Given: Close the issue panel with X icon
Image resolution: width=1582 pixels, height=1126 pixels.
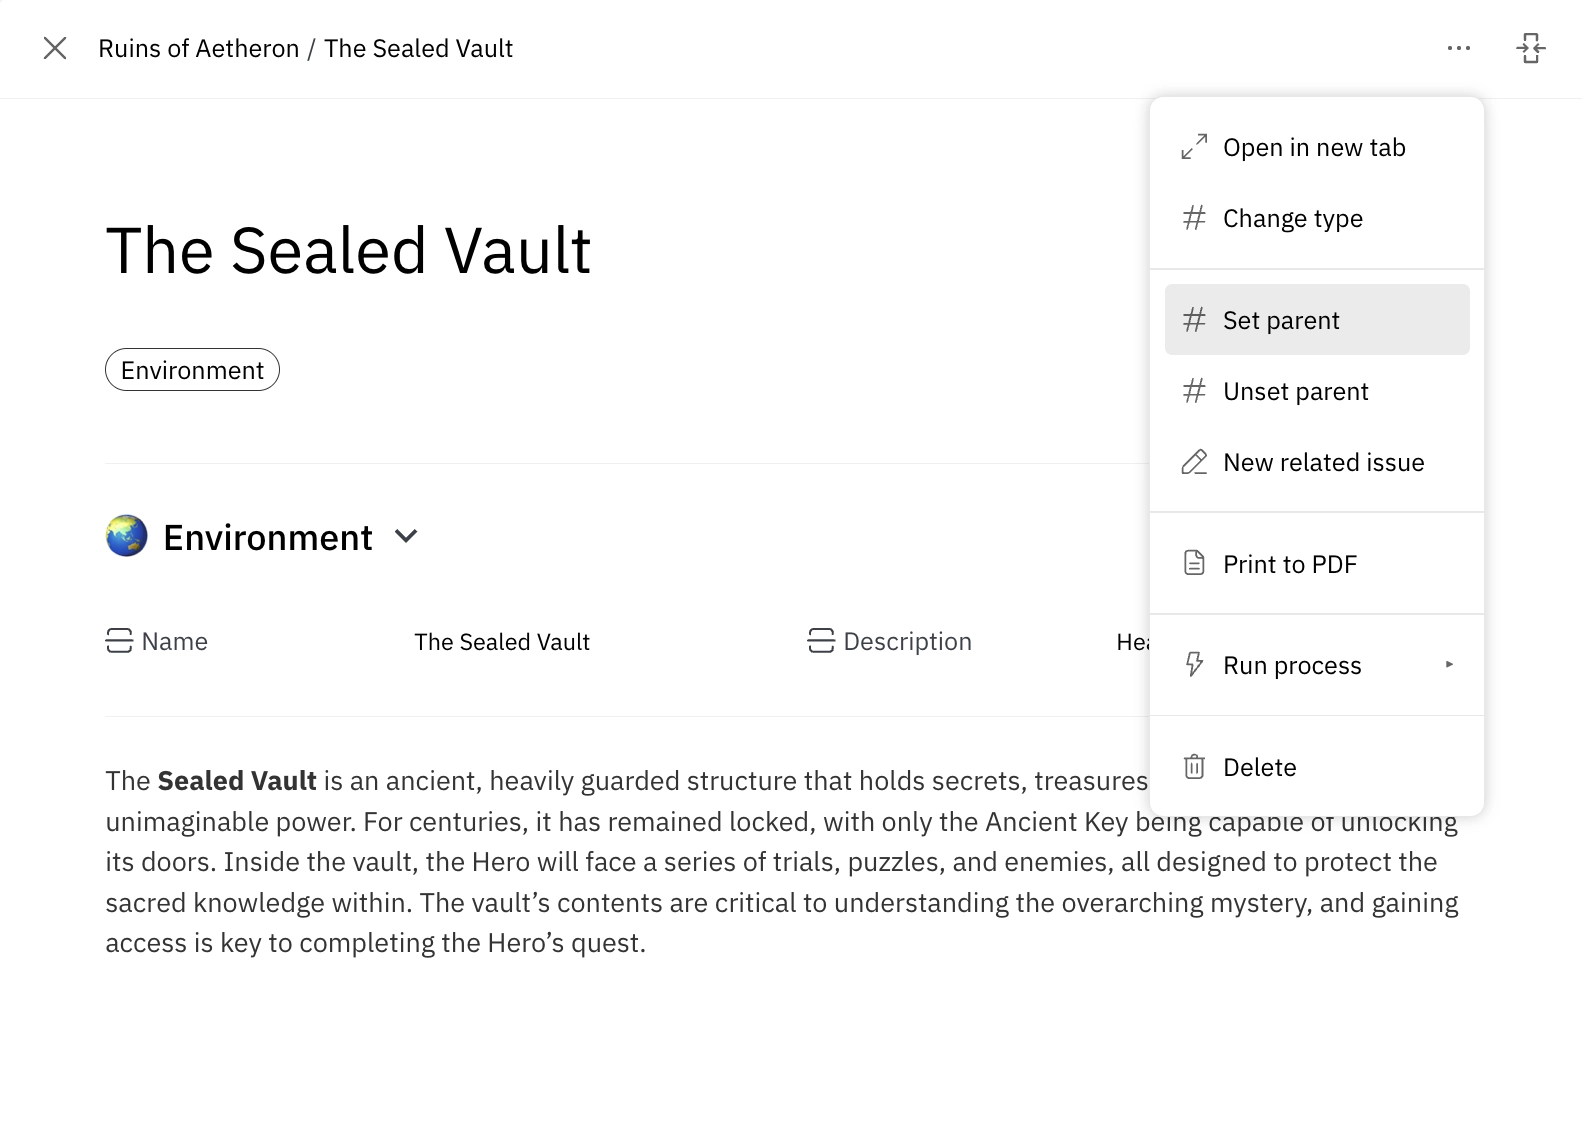Looking at the screenshot, I should 55,48.
